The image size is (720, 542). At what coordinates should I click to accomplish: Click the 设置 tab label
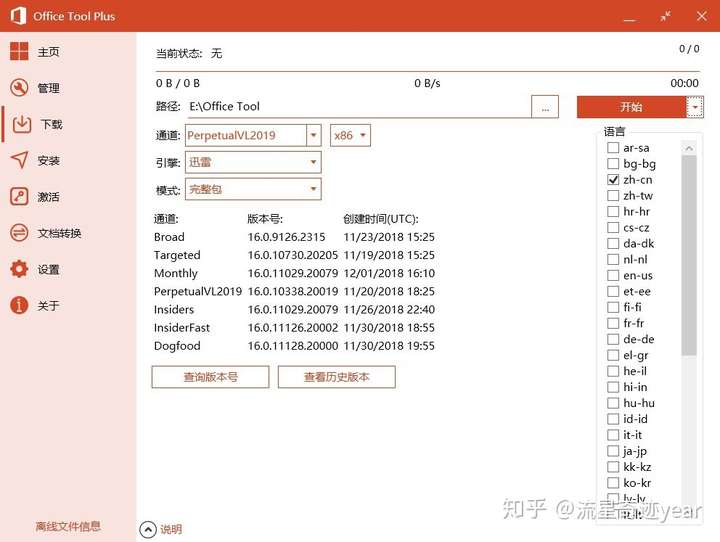tap(48, 270)
